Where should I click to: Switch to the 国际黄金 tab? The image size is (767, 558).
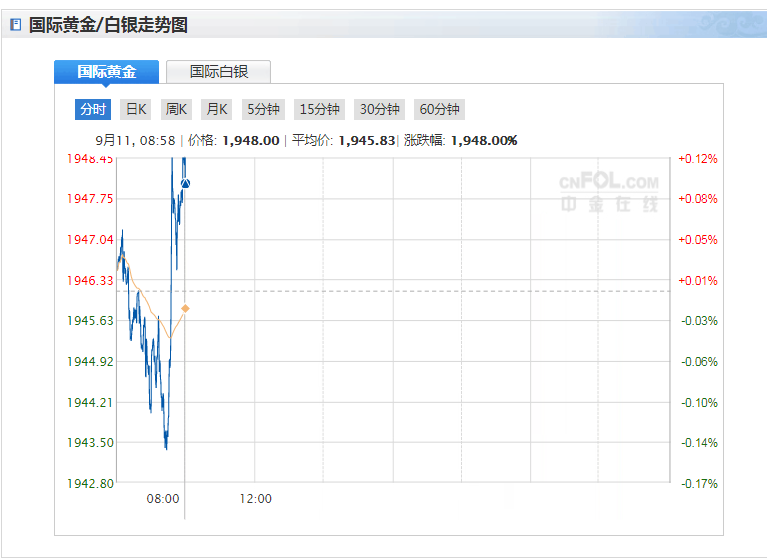click(107, 72)
